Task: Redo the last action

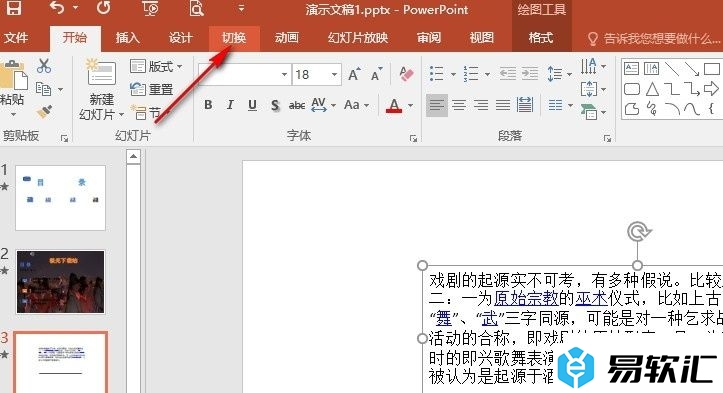Action: 103,8
